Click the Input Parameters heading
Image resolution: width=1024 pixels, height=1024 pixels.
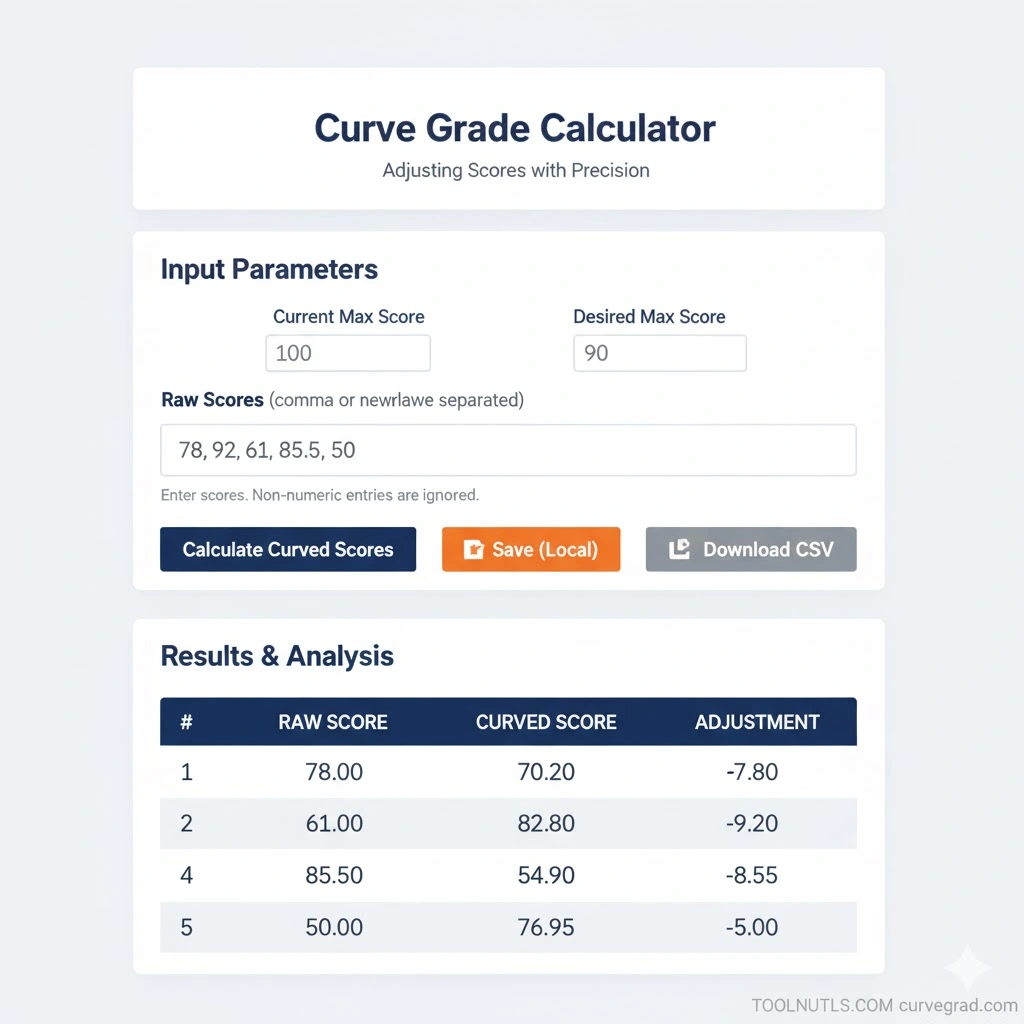point(269,269)
